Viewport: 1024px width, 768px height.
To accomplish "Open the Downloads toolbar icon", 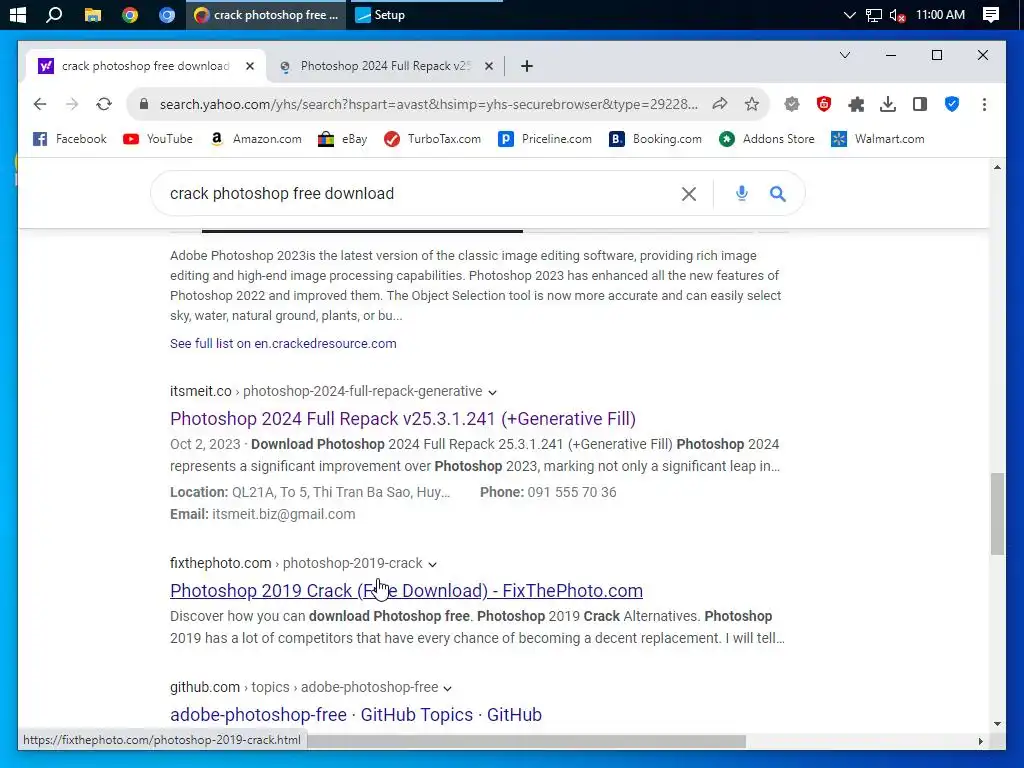I will point(888,104).
